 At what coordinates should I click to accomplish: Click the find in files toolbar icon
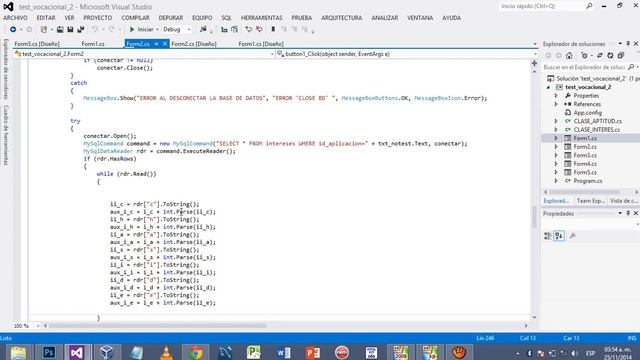pos(203,29)
